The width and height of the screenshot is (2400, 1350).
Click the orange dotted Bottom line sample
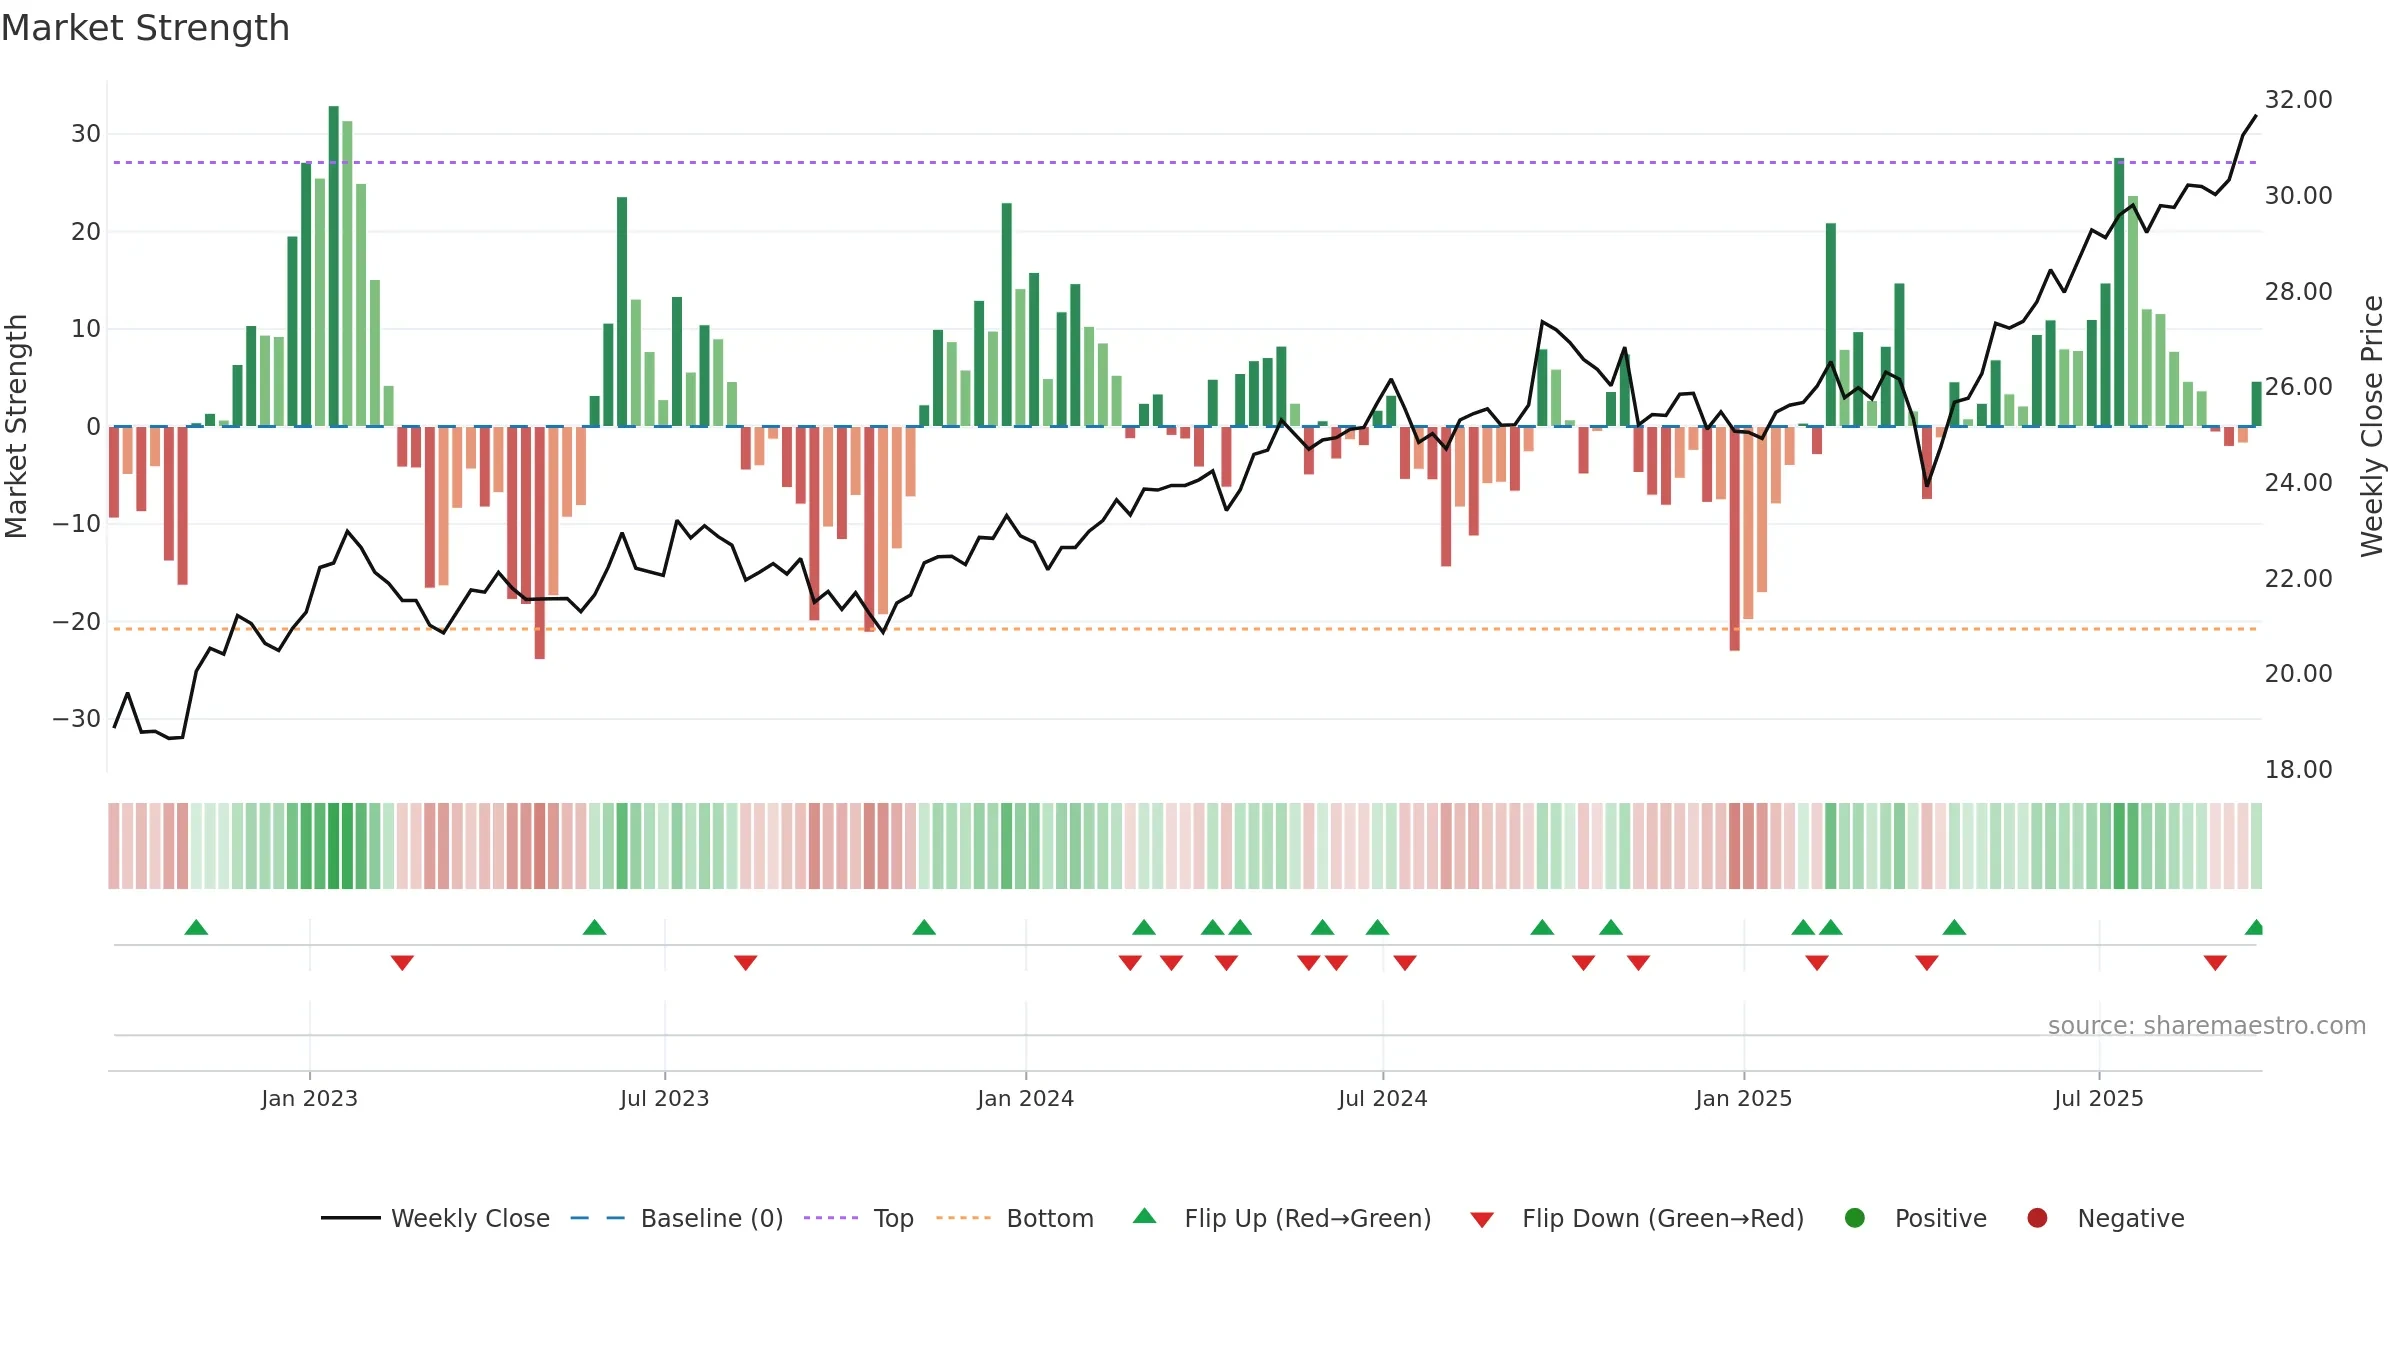pyautogui.click(x=963, y=1218)
